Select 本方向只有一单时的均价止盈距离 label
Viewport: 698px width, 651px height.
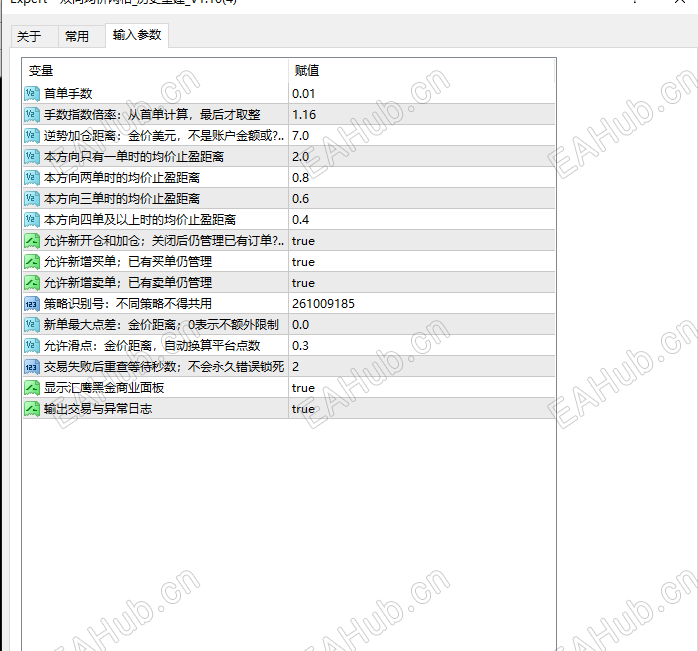tap(134, 157)
